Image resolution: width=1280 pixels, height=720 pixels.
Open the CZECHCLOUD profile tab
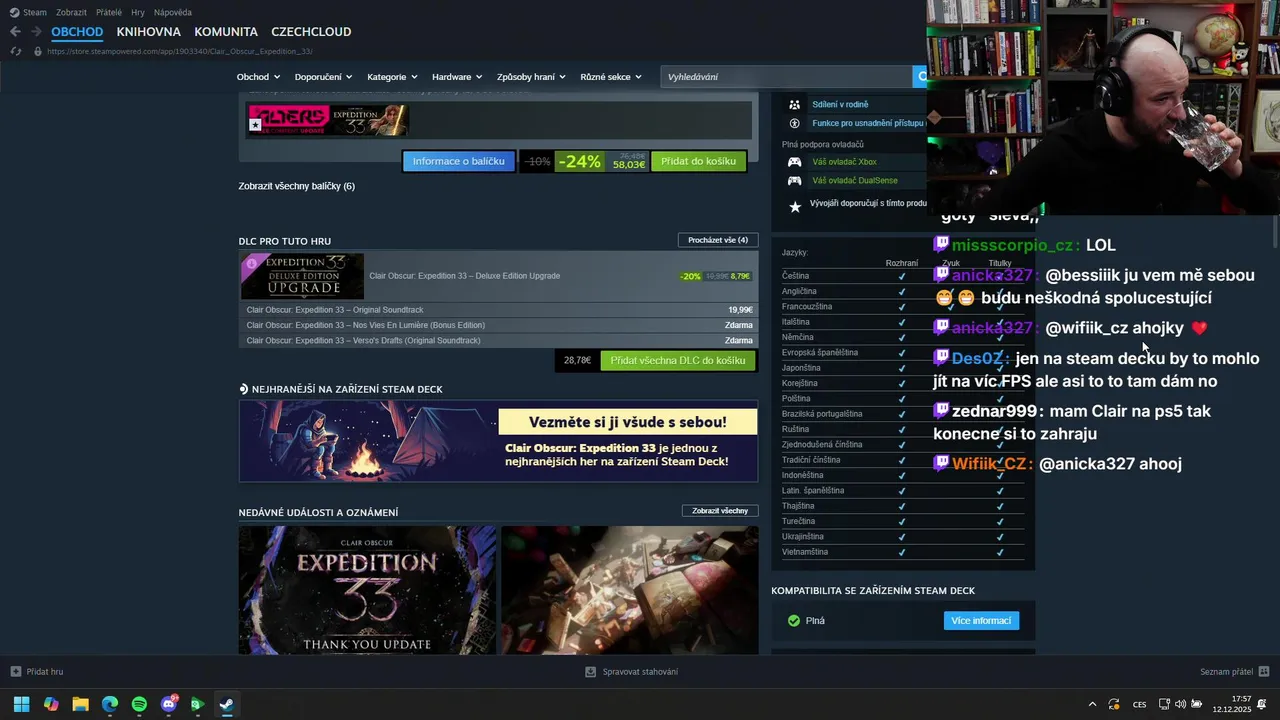point(311,32)
